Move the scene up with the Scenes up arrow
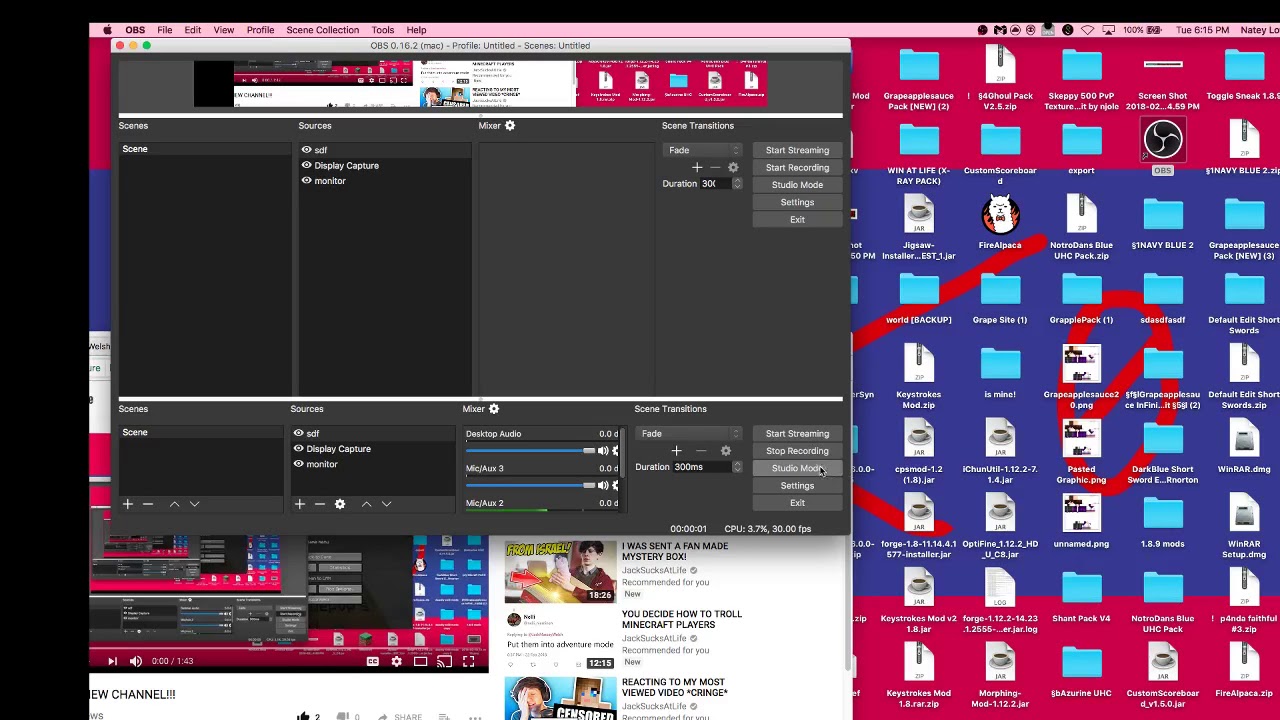The height and width of the screenshot is (720, 1280). (x=174, y=504)
